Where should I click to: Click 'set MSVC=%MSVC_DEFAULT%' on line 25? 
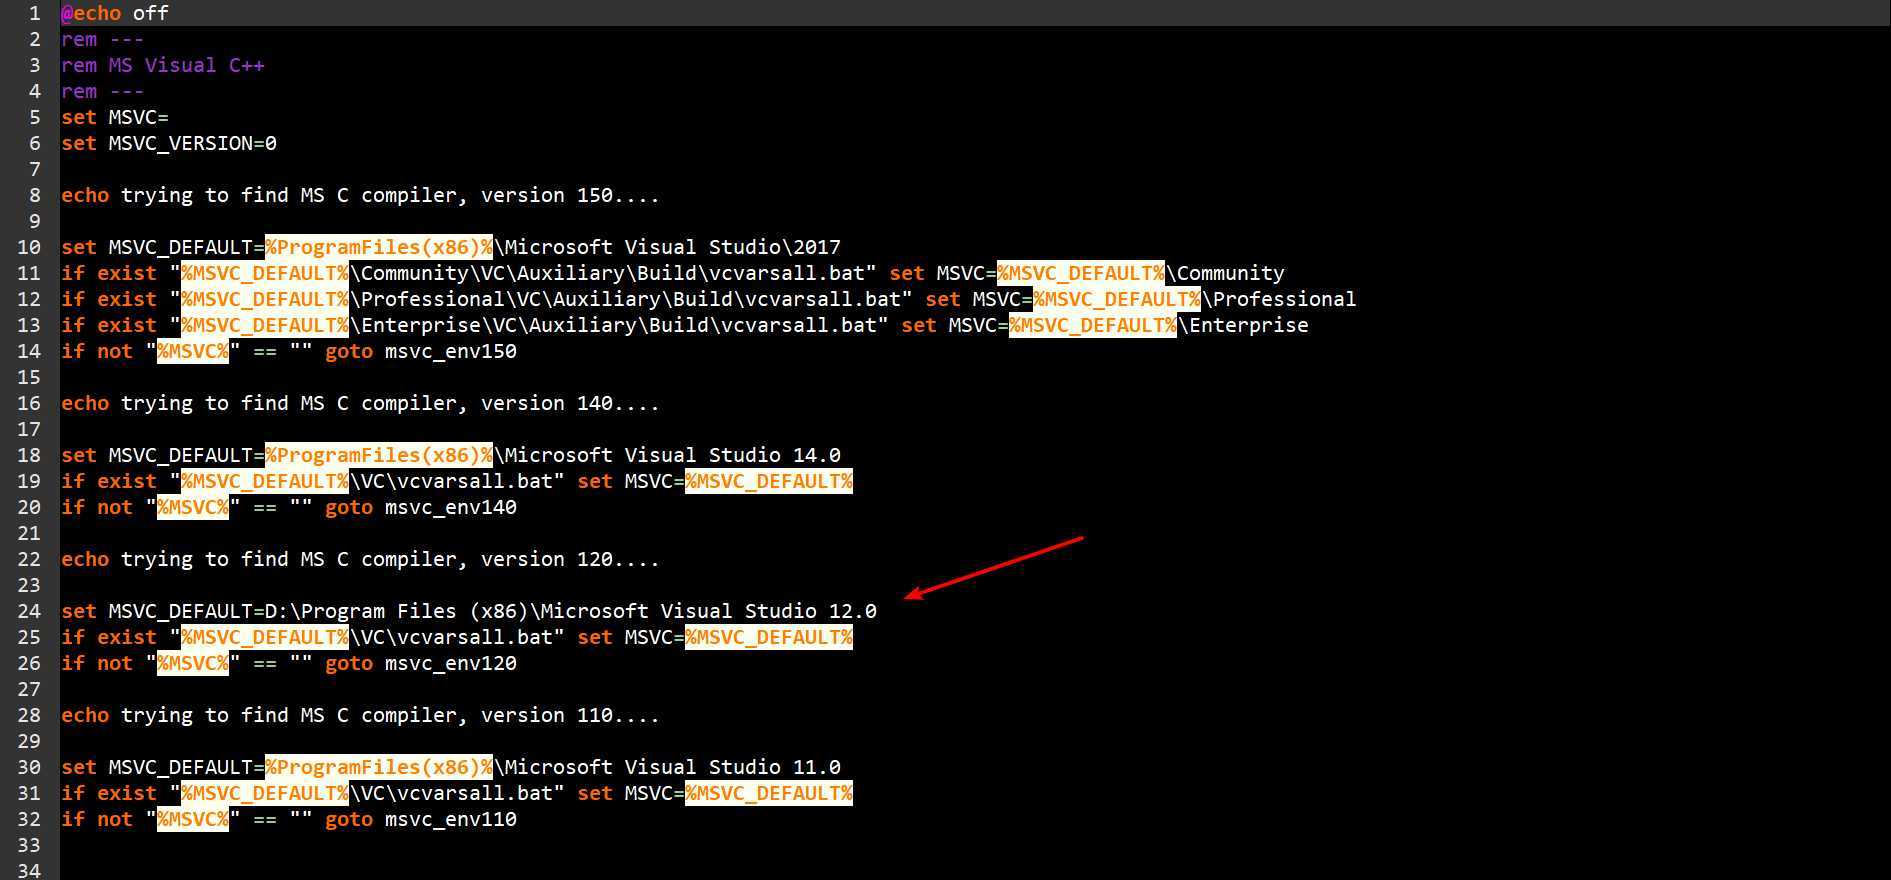715,637
